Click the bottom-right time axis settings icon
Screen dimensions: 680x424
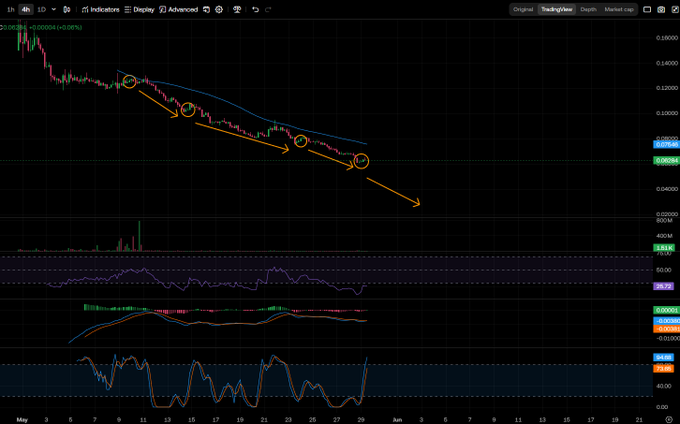(x=669, y=420)
